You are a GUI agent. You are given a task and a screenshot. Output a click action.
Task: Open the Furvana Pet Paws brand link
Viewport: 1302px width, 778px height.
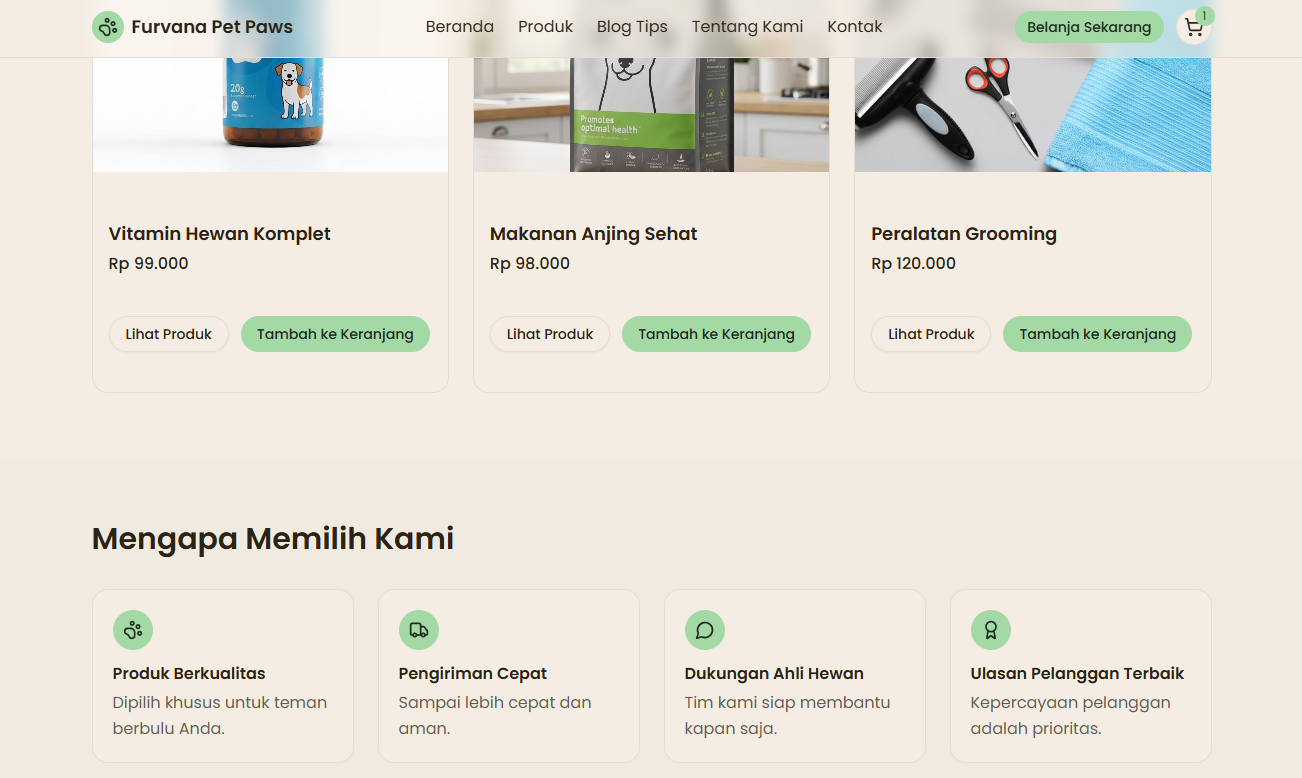pyautogui.click(x=212, y=27)
